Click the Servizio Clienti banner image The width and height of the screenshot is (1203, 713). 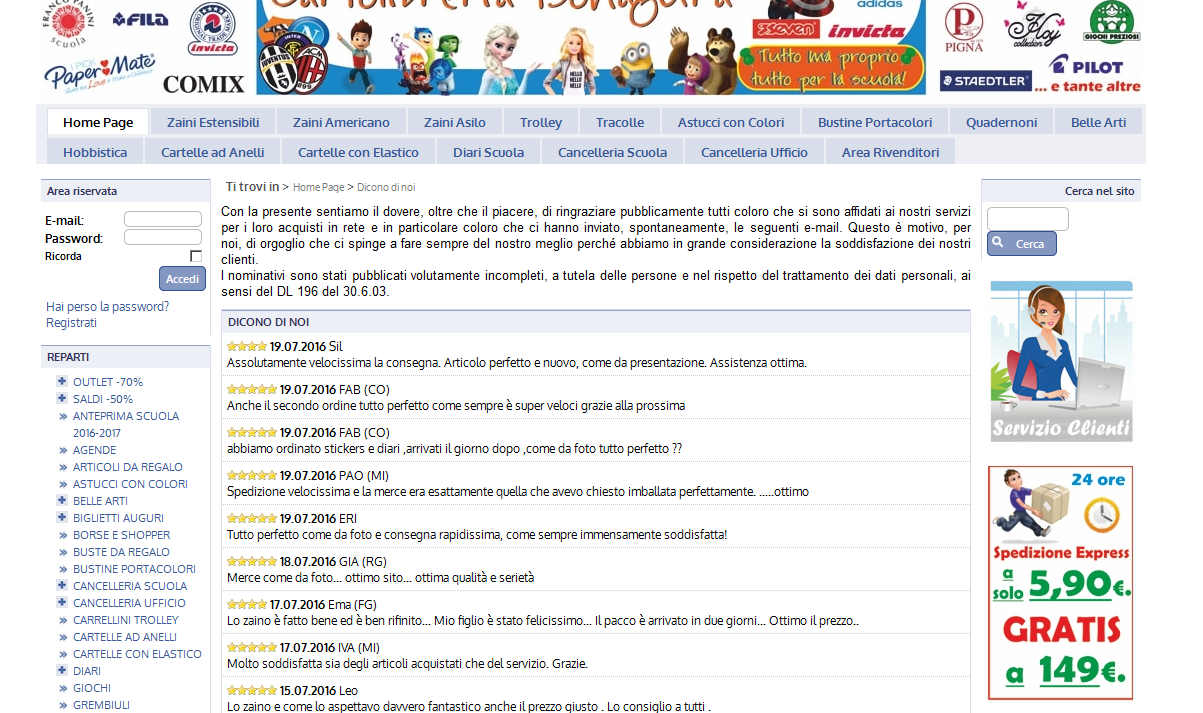coord(1061,361)
